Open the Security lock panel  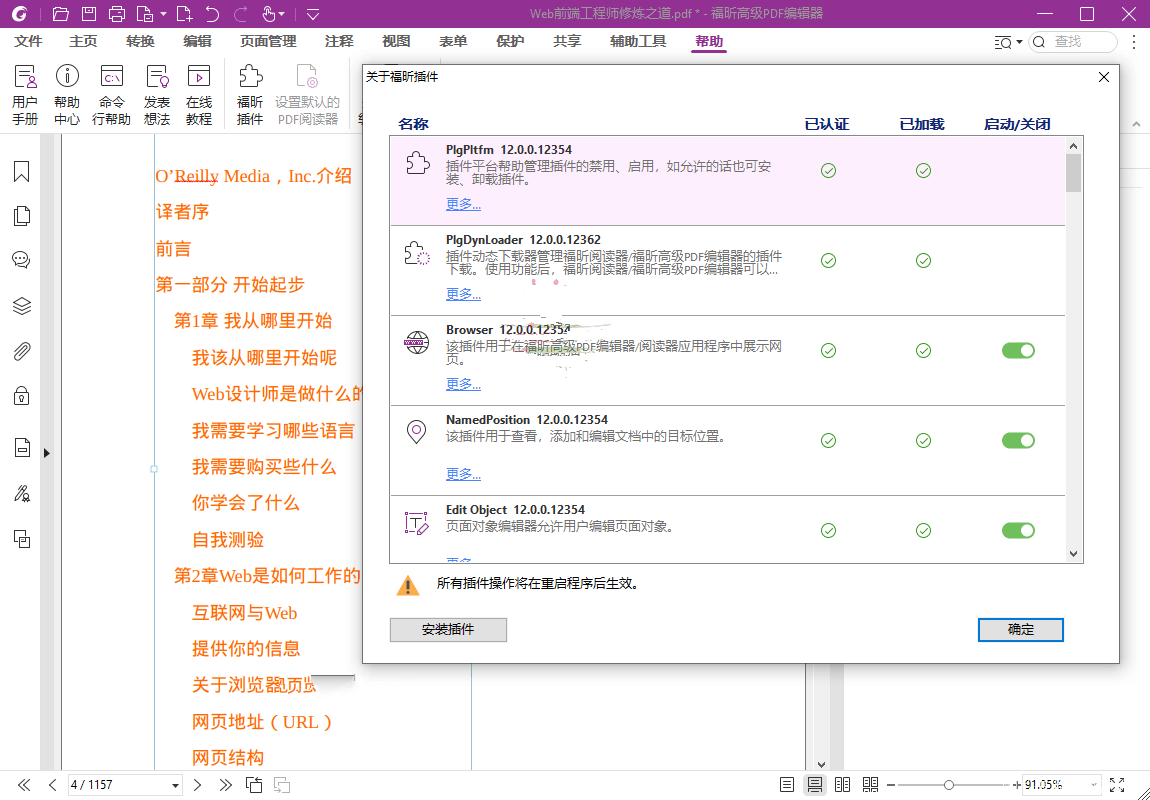(22, 397)
